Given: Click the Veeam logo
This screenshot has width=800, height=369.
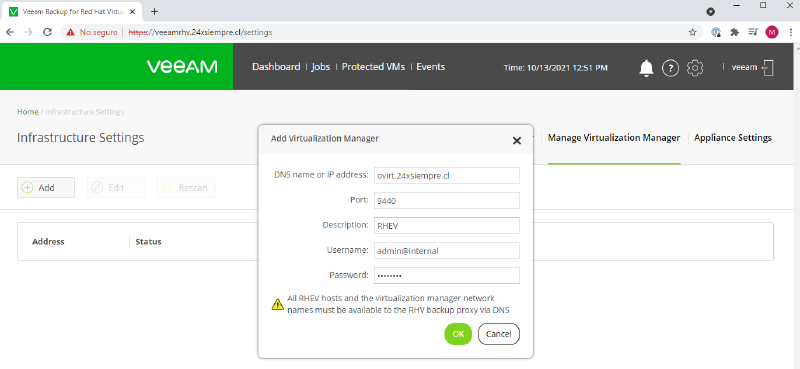Looking at the screenshot, I should tap(182, 67).
